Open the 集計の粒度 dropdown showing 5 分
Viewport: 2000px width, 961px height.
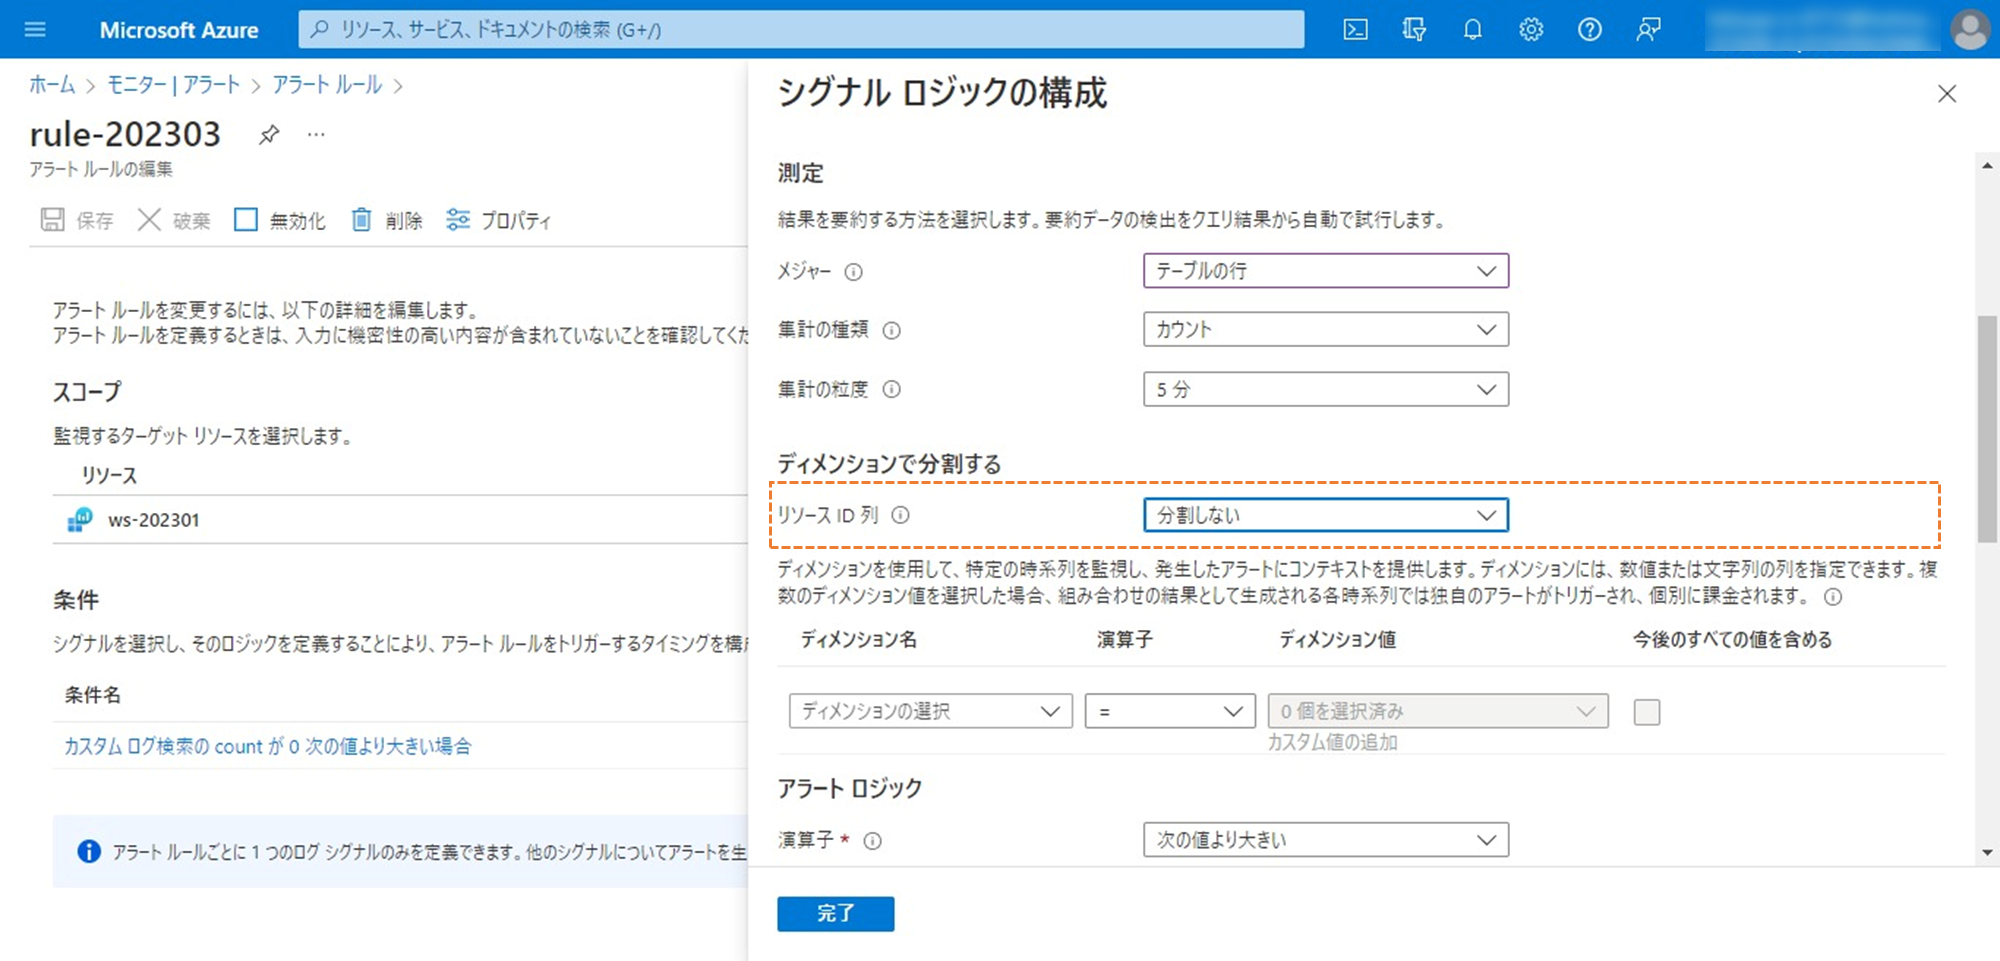[x=1325, y=389]
